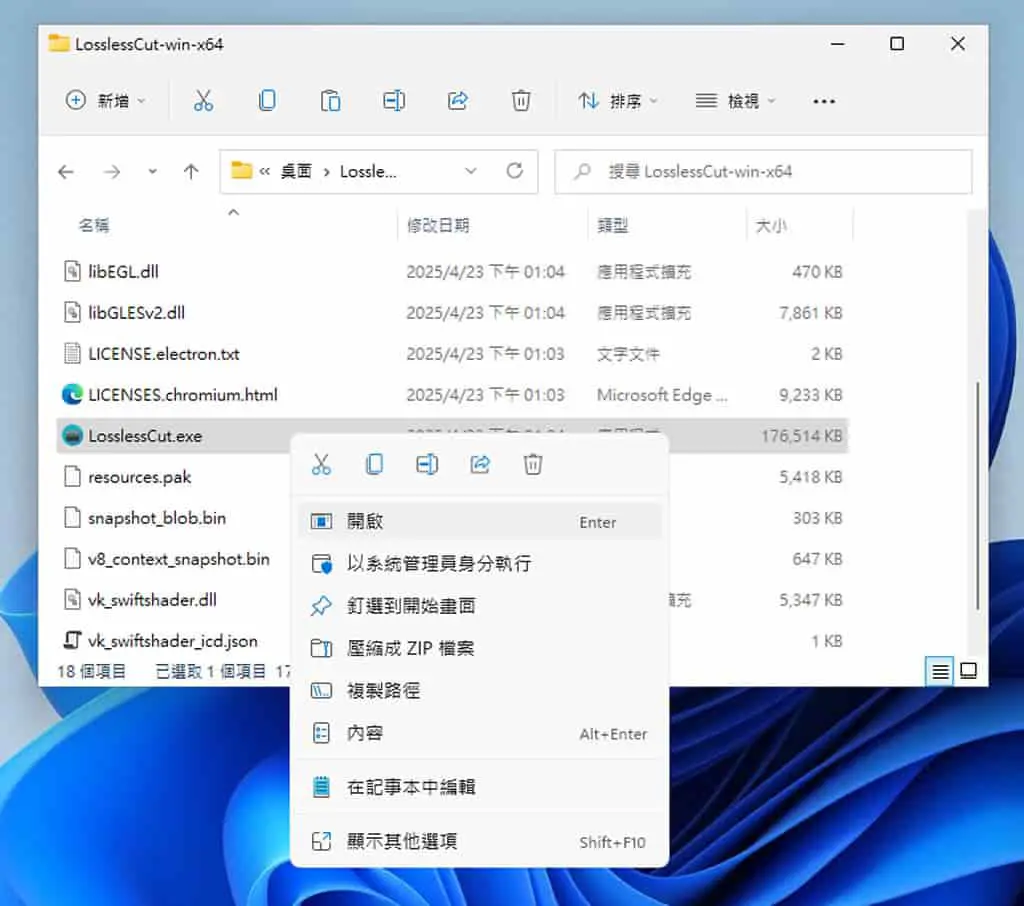This screenshot has height=906, width=1024.
Task: Click the Copy icon in the Explorer toolbar
Action: tap(267, 101)
